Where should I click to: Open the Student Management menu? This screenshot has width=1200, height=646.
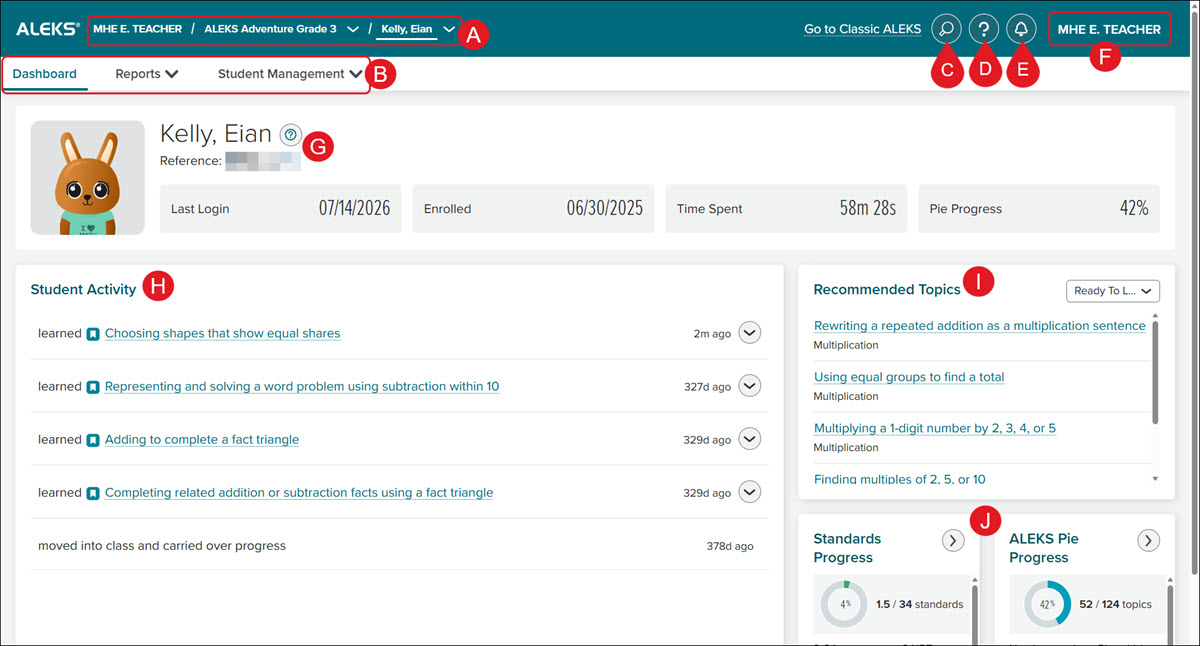pyautogui.click(x=289, y=74)
